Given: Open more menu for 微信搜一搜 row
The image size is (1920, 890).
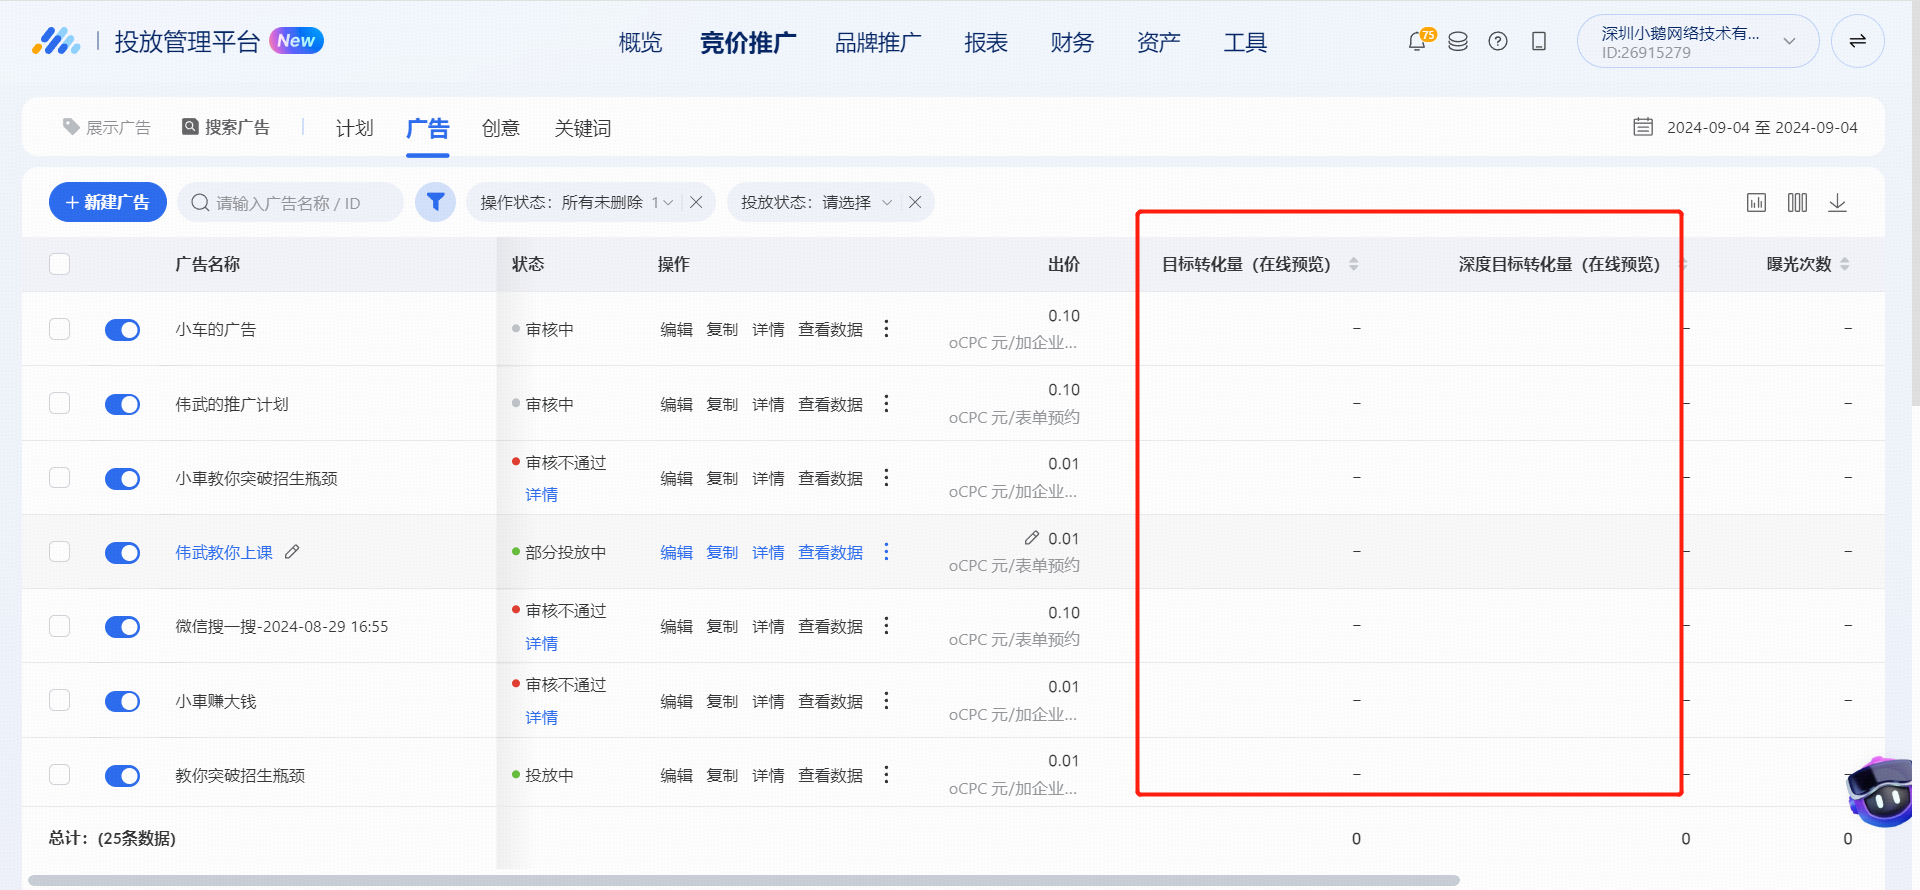Looking at the screenshot, I should [886, 626].
